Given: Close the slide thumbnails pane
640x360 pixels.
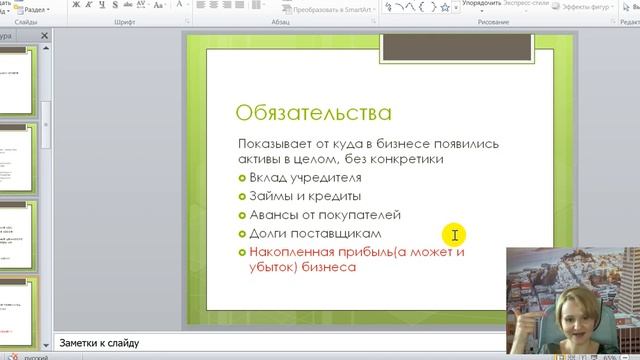Looking at the screenshot, I should 44,36.
